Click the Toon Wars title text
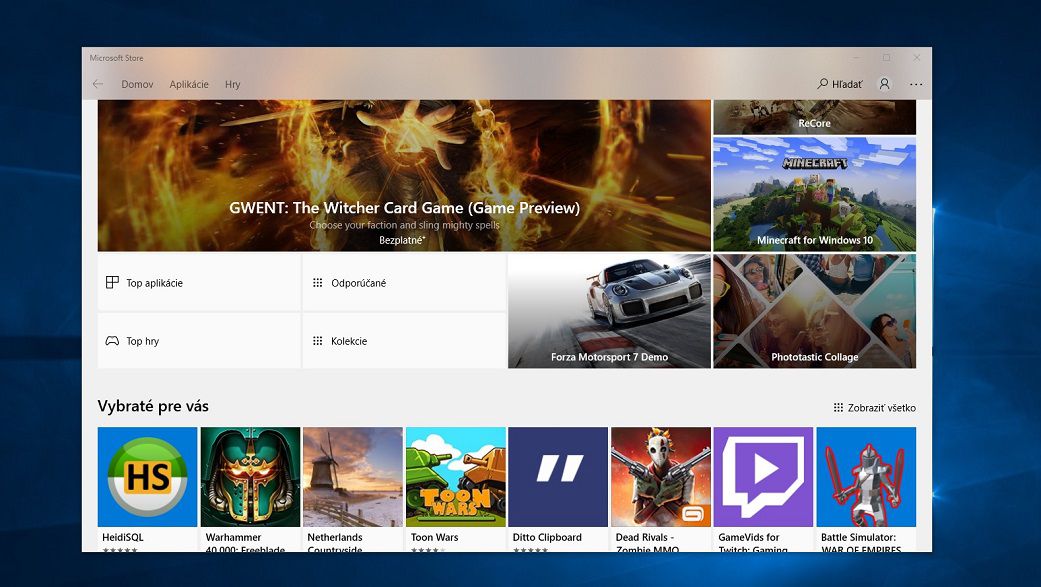 (434, 537)
